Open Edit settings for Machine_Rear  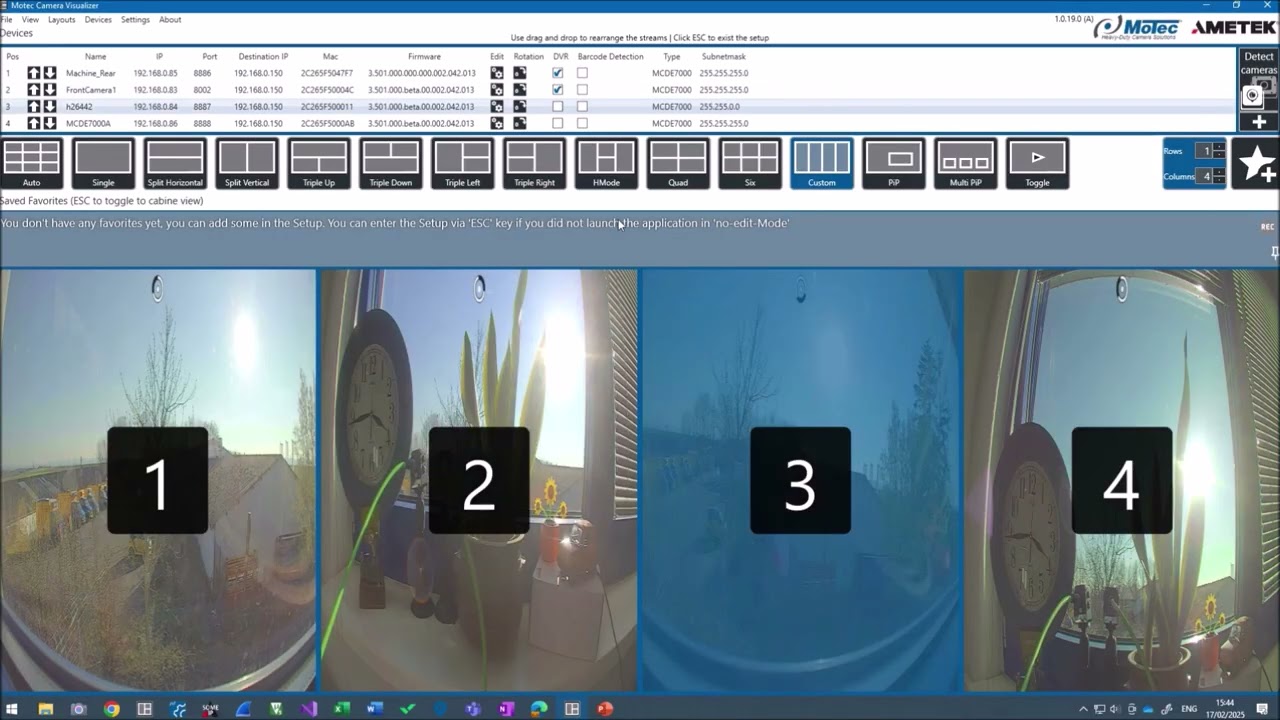pyautogui.click(x=497, y=73)
